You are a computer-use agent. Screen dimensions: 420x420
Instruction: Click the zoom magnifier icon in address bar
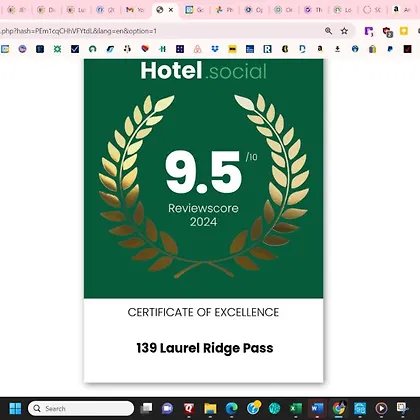coord(328,31)
